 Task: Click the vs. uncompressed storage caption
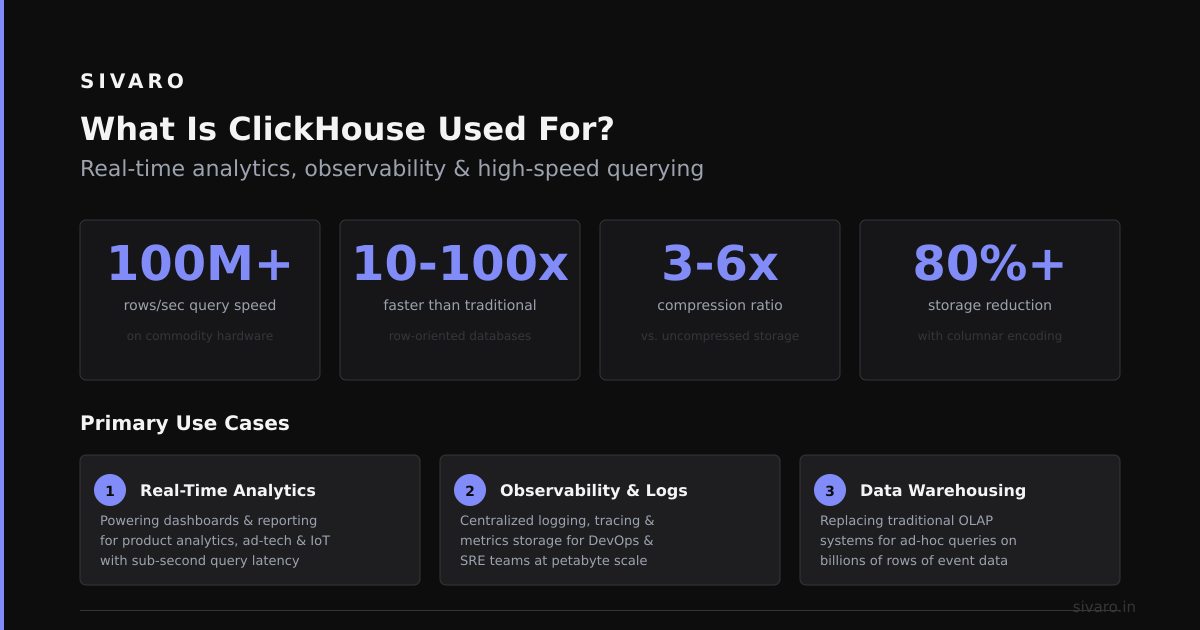click(x=720, y=336)
